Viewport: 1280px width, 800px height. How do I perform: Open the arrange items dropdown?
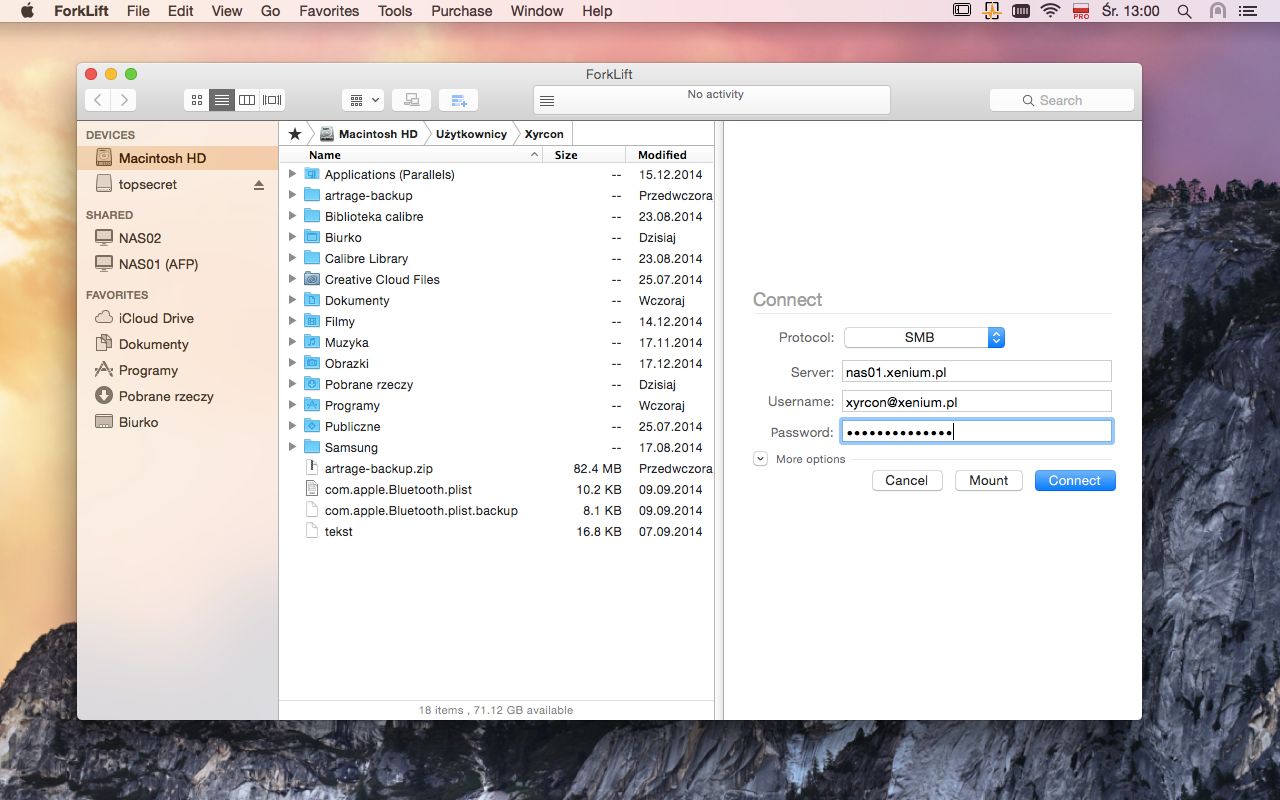363,100
